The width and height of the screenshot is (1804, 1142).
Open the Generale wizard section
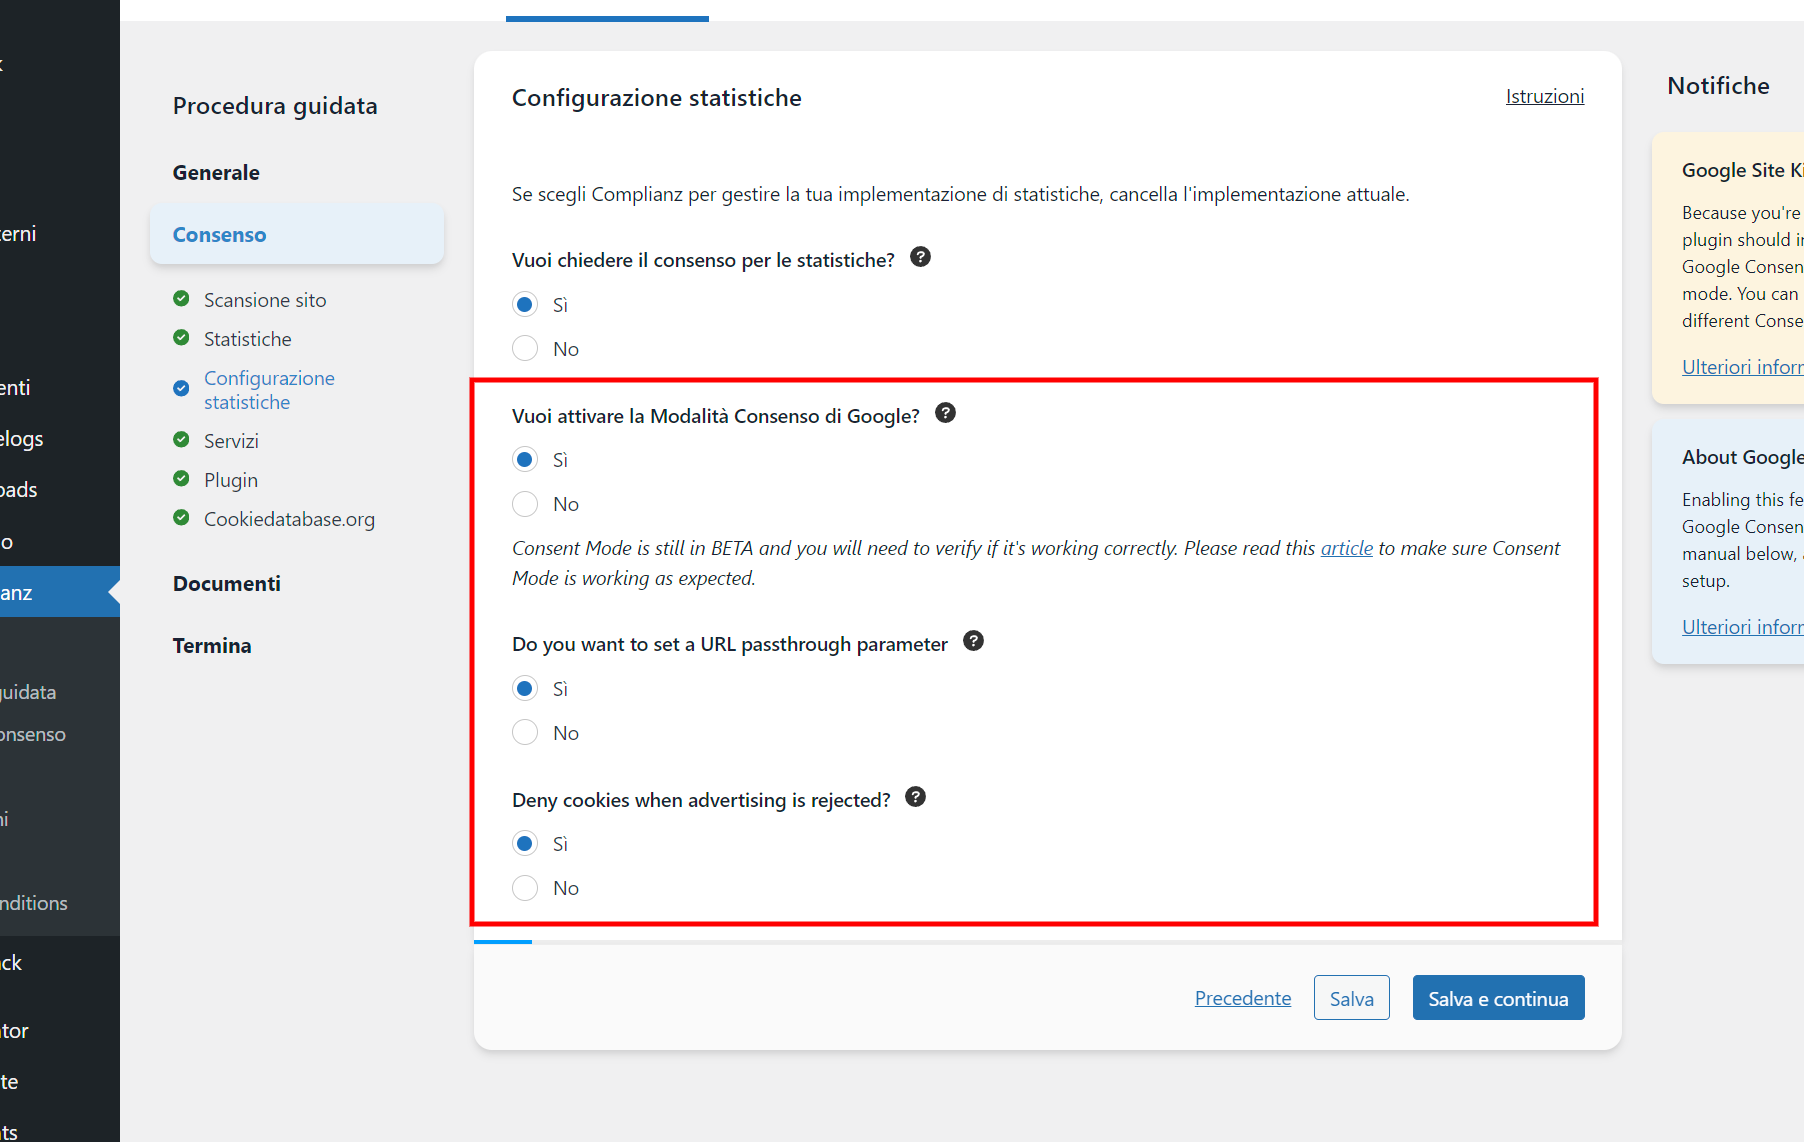pyautogui.click(x=216, y=171)
